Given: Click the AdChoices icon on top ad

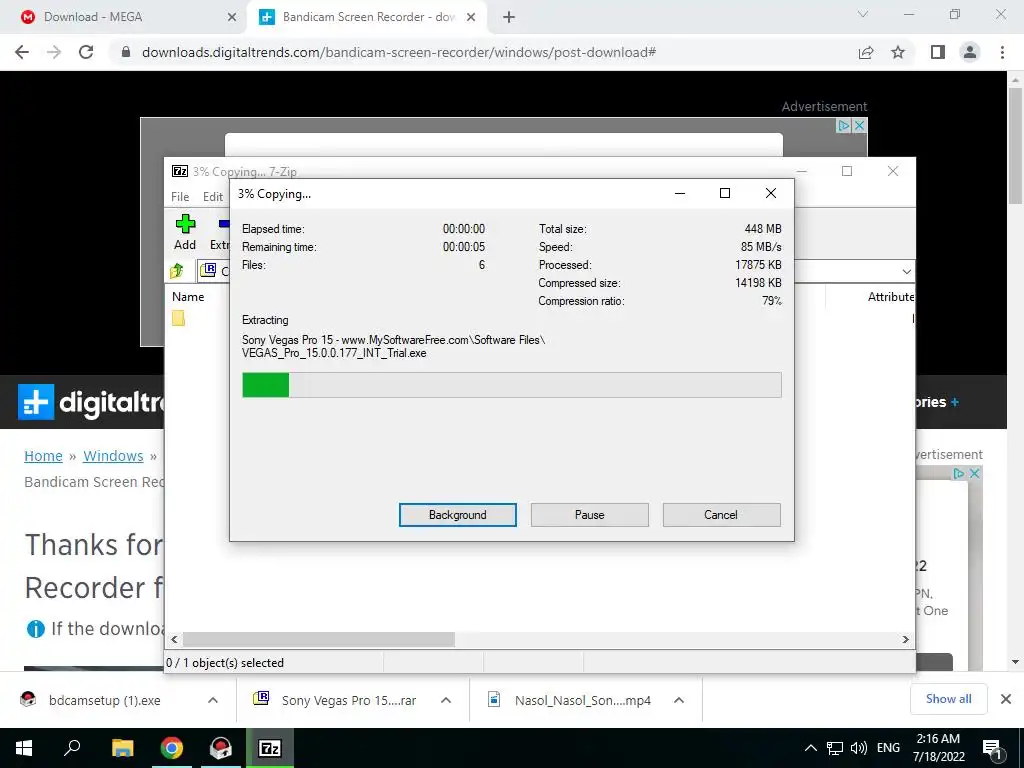Looking at the screenshot, I should pos(844,125).
